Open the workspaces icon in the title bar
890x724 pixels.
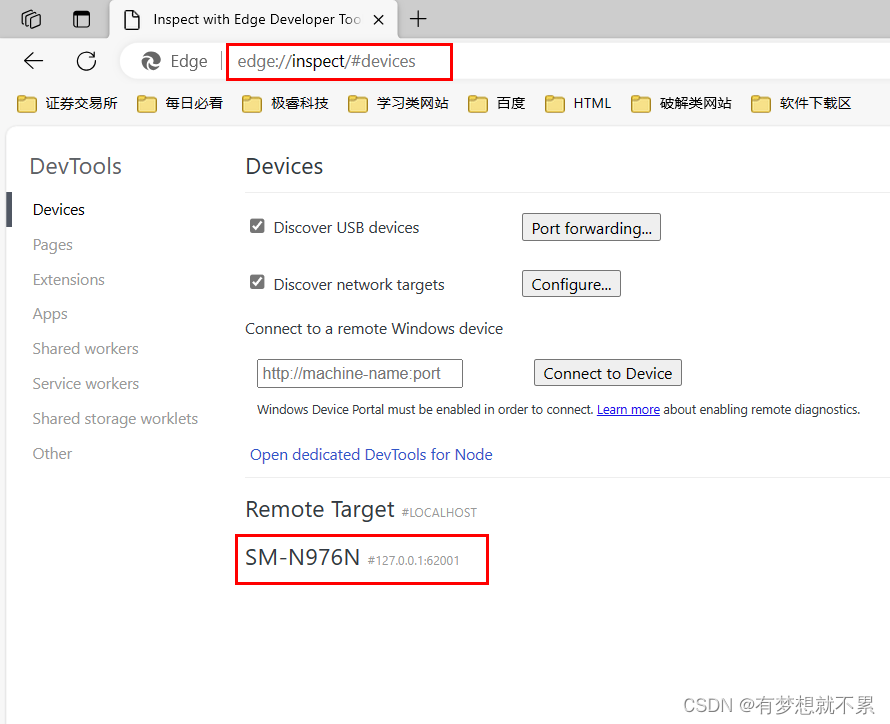[31, 19]
